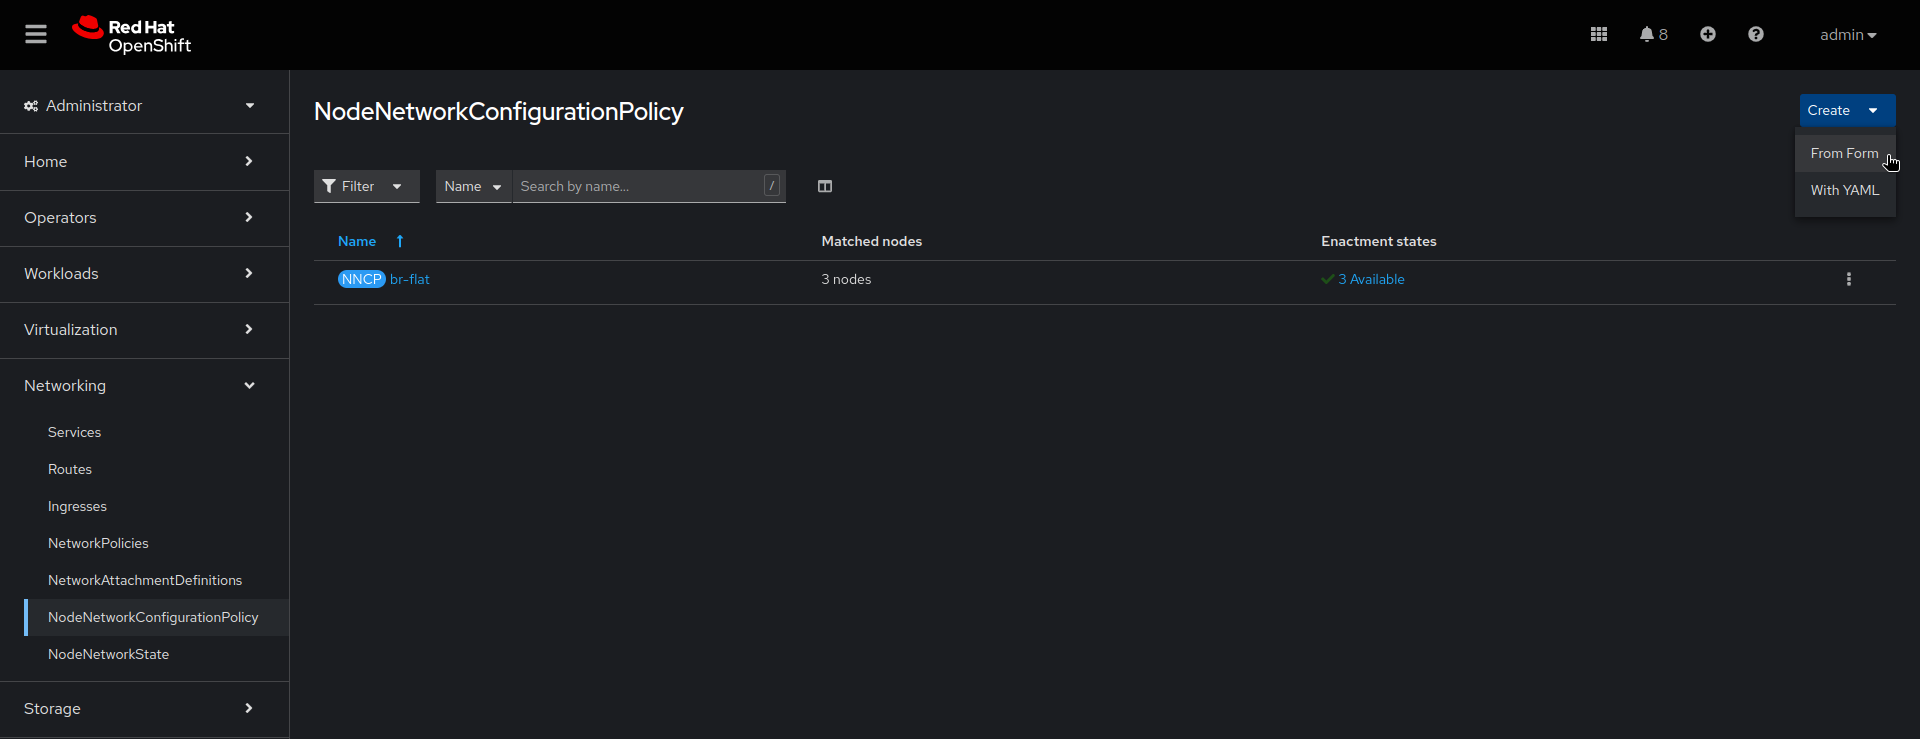Toggle the hamburger navigation menu
The height and width of the screenshot is (739, 1920).
[36, 35]
